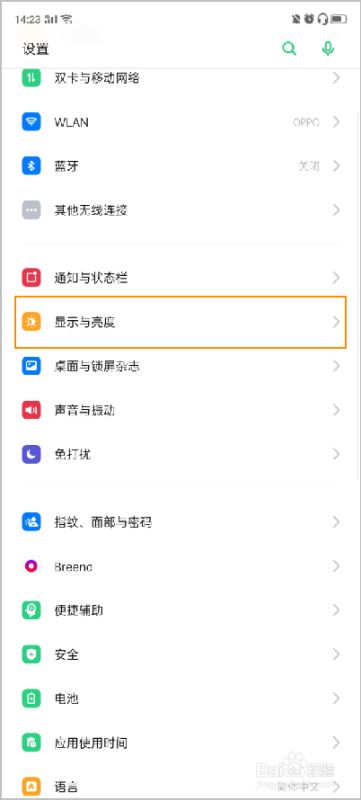Tap the Breeno circle icon
The width and height of the screenshot is (361, 800).
coord(31,566)
